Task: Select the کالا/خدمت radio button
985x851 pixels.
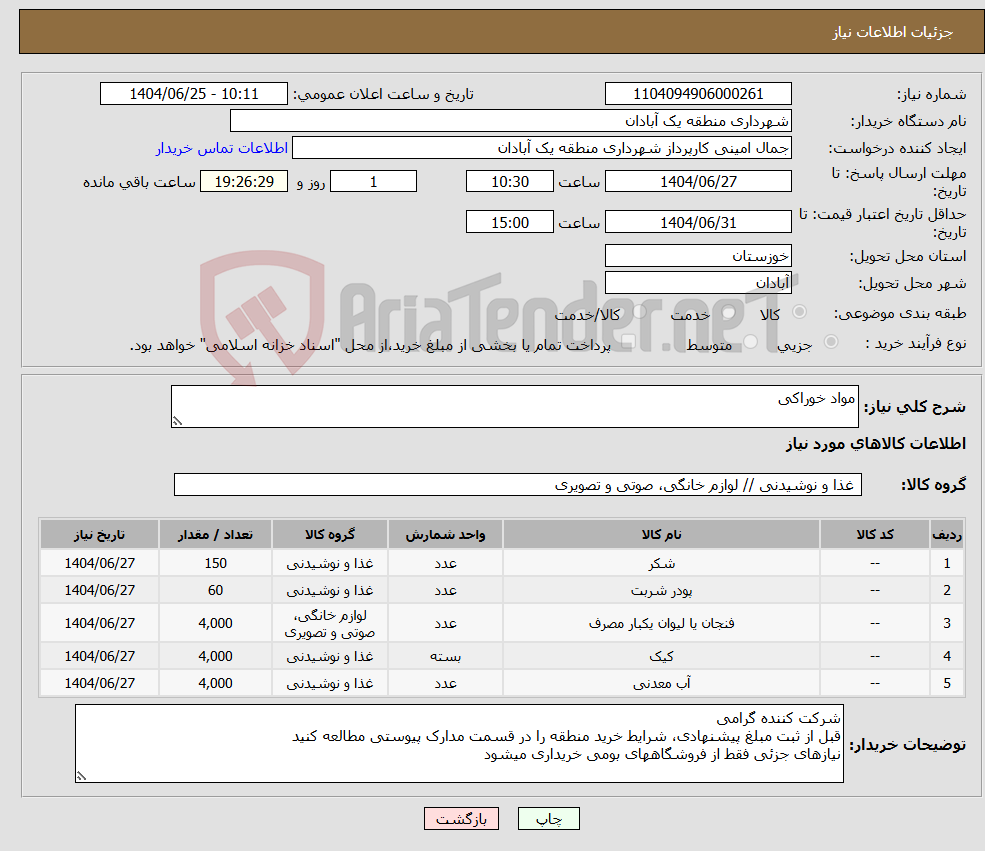Action: [637, 309]
